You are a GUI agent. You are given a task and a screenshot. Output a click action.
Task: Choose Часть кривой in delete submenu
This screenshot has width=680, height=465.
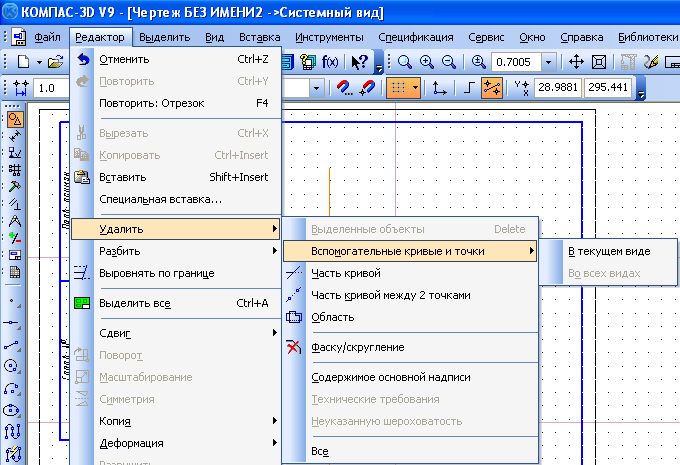(410, 273)
